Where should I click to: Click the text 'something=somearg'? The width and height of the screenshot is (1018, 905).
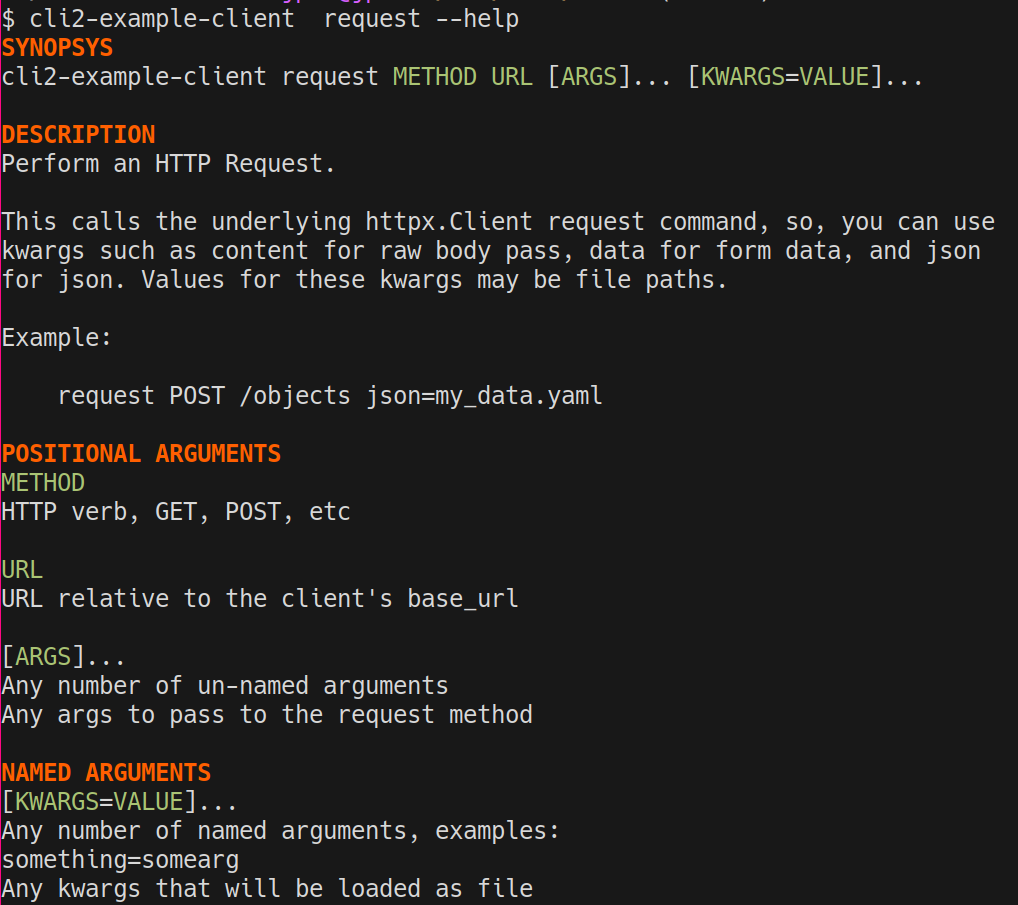tap(120, 860)
